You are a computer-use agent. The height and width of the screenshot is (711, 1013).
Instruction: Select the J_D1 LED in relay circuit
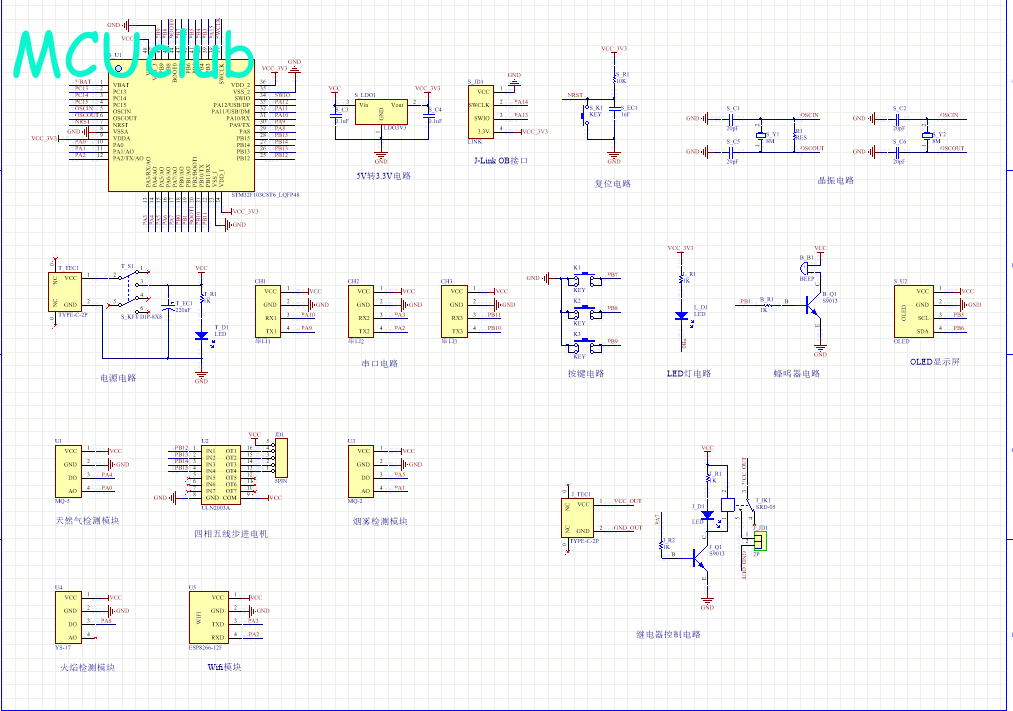tap(707, 516)
